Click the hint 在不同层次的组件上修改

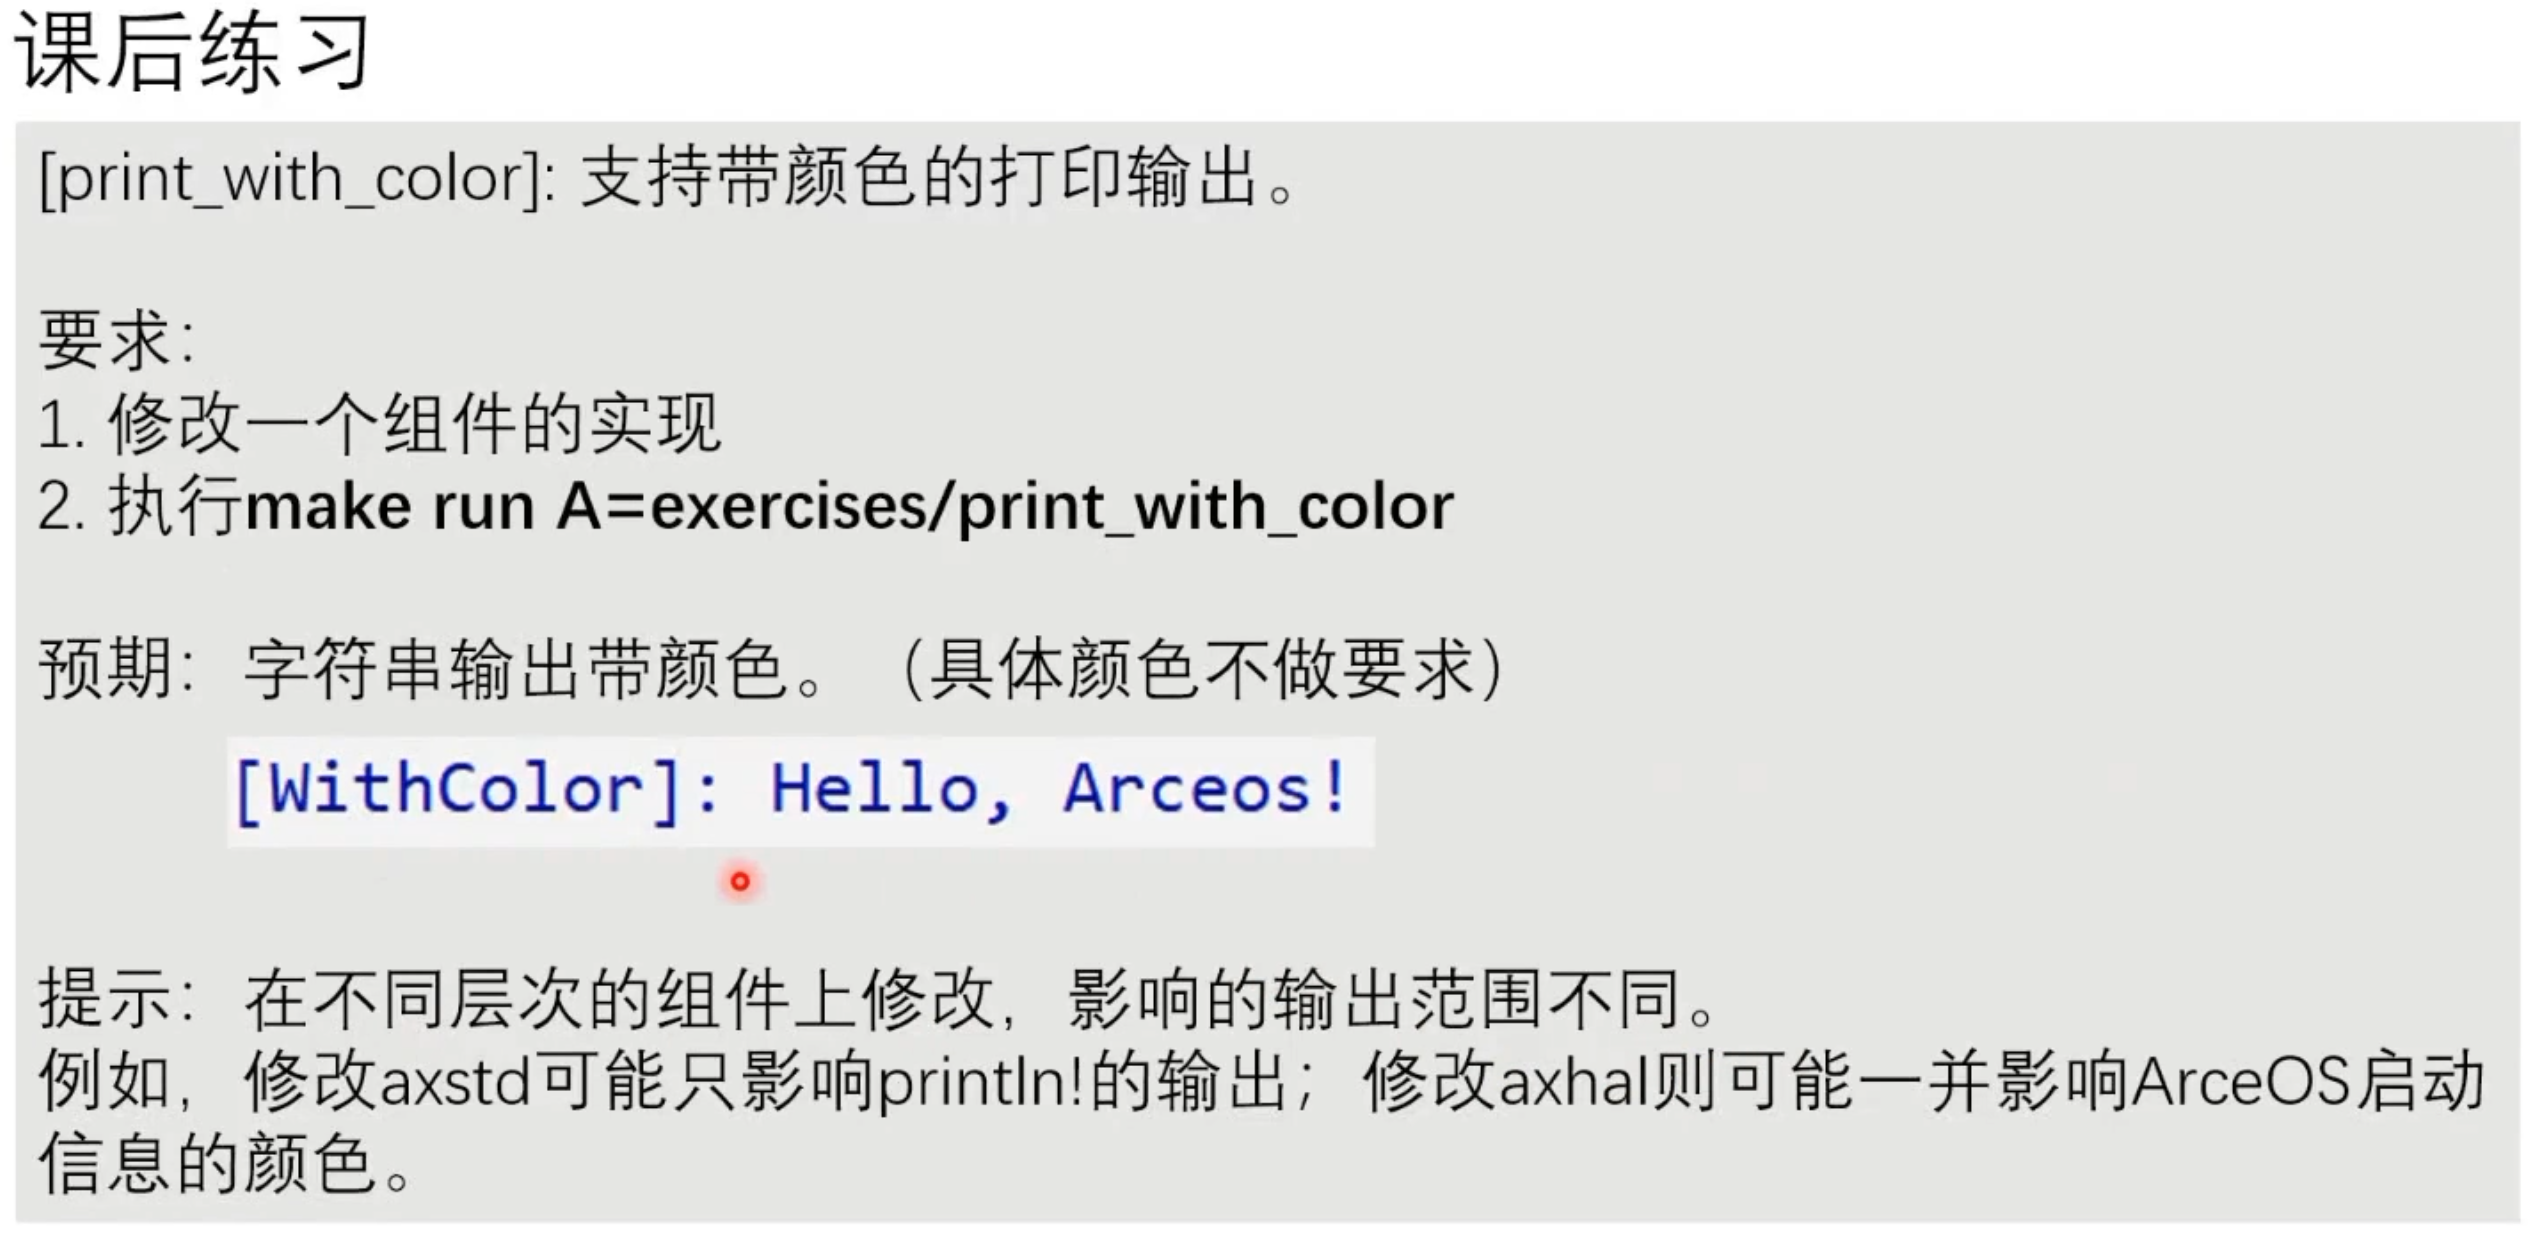(620, 1000)
